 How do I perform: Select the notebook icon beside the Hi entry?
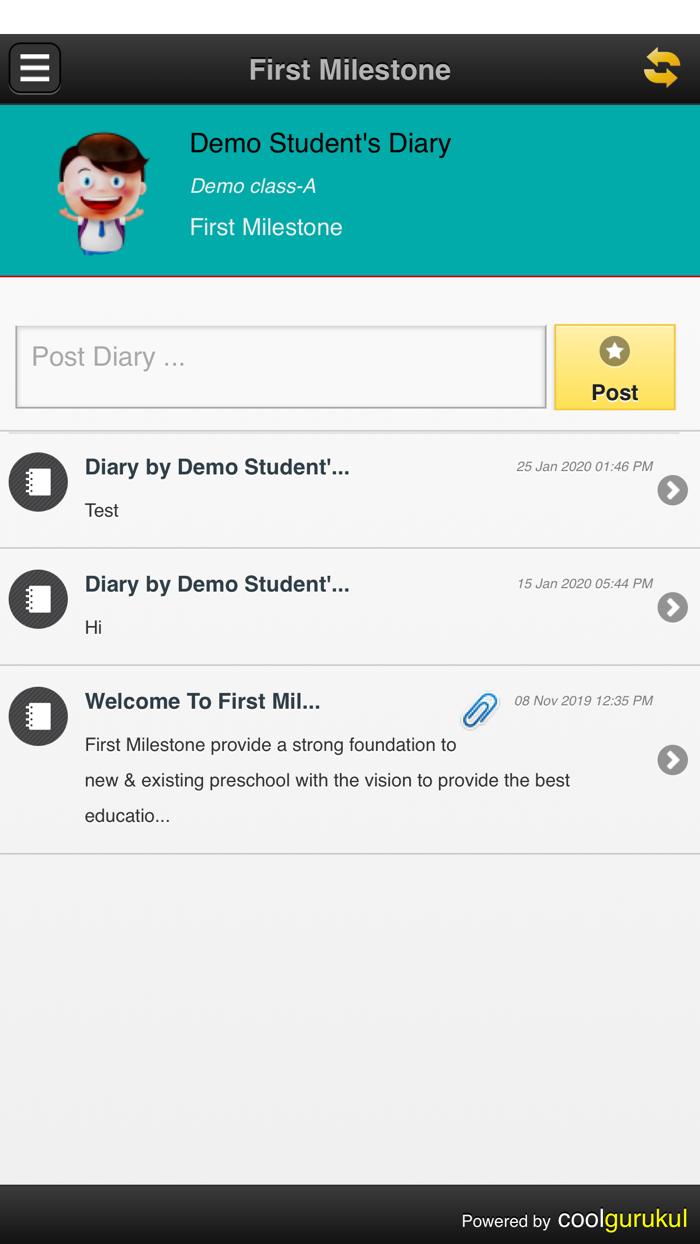37,598
